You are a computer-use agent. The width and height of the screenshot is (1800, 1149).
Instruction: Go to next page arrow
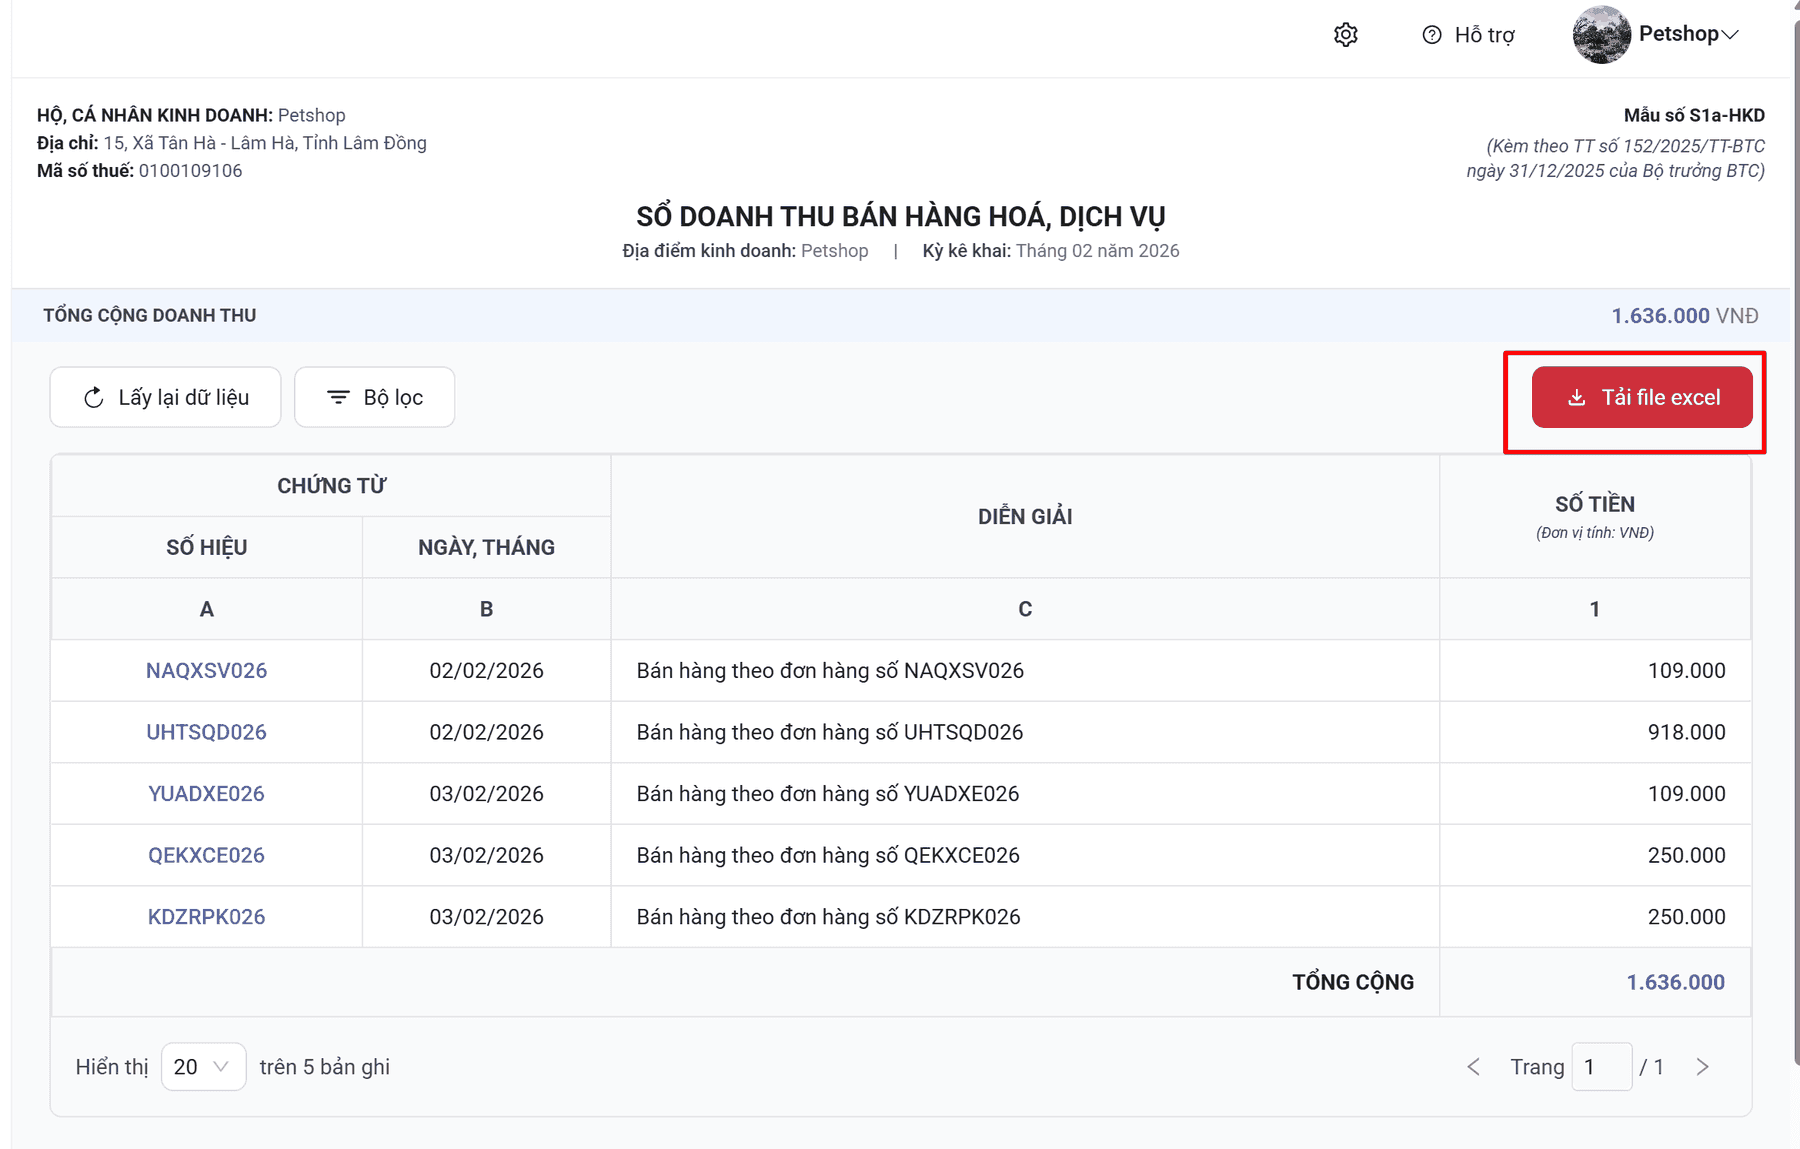coord(1703,1067)
